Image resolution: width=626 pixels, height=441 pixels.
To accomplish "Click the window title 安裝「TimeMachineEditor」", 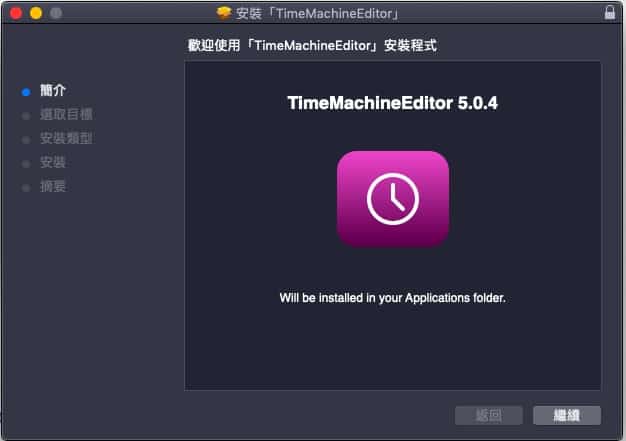I will pyautogui.click(x=318, y=14).
